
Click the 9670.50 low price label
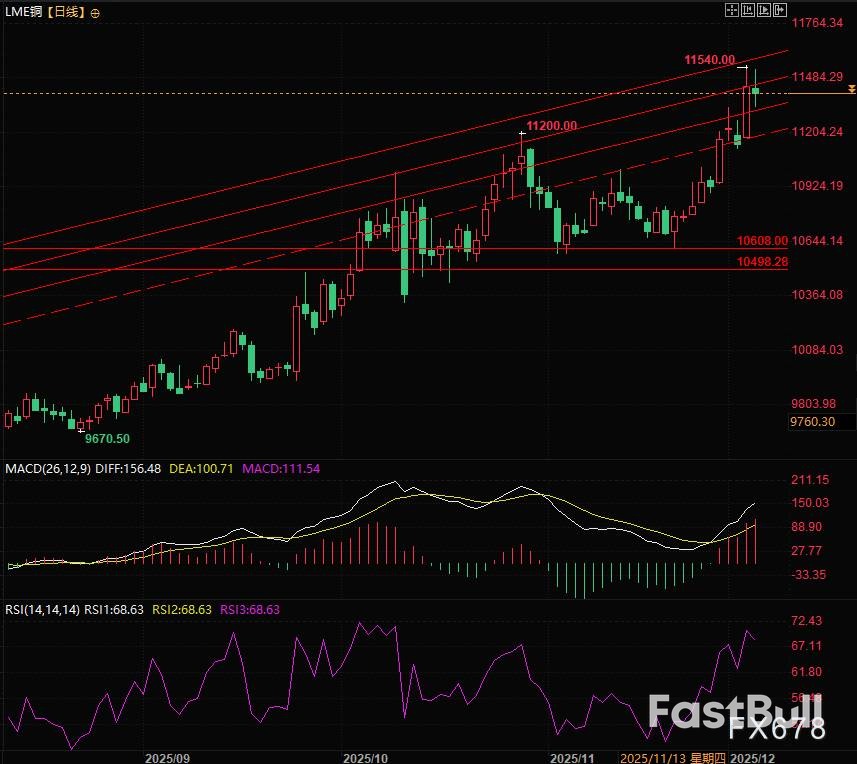point(107,438)
